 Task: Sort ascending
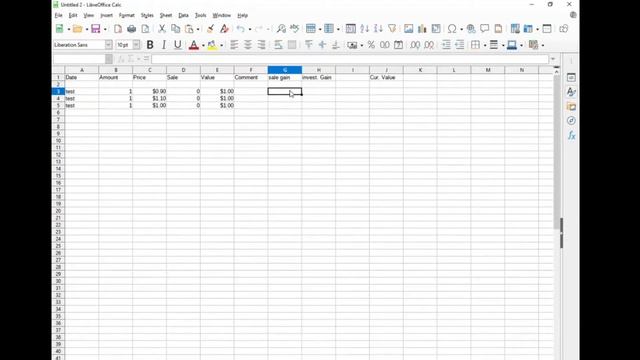[365, 29]
